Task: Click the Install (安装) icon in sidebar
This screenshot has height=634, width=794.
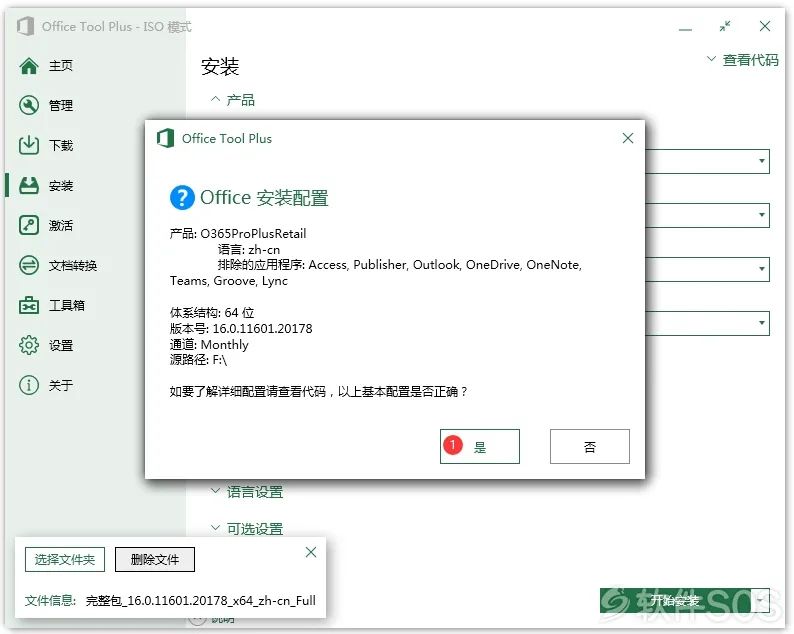Action: [x=29, y=185]
